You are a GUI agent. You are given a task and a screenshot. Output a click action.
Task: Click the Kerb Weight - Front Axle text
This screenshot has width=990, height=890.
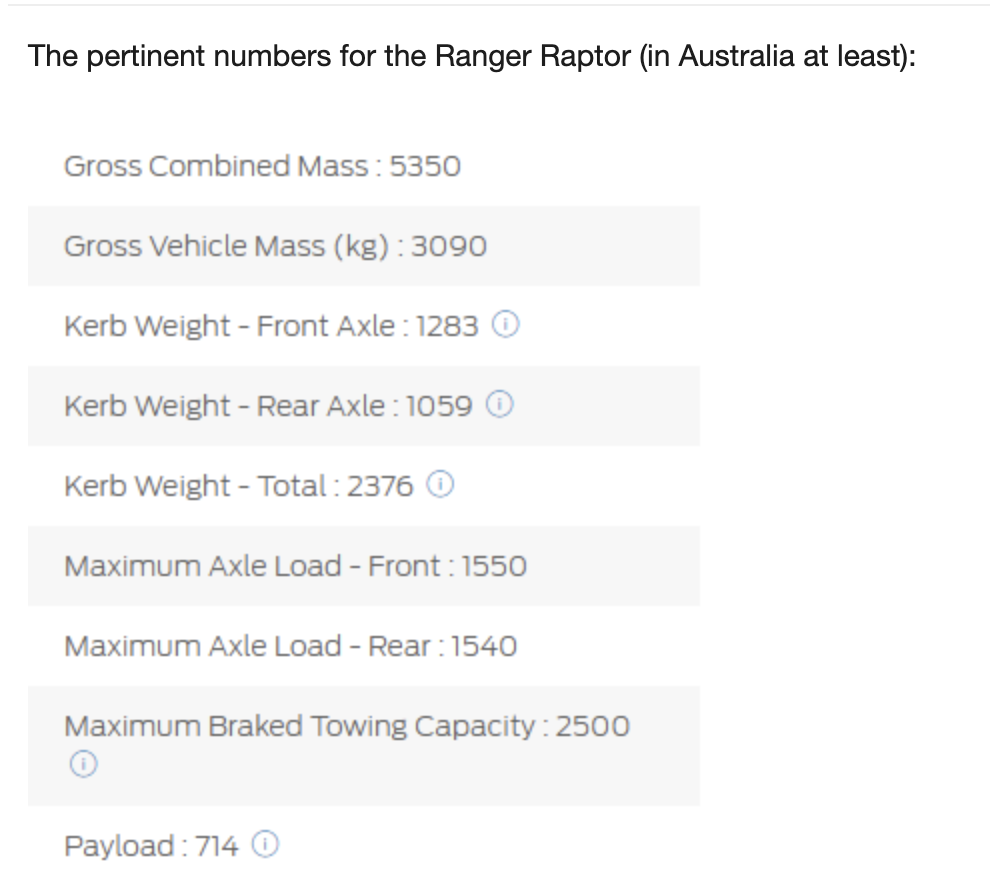tap(229, 326)
